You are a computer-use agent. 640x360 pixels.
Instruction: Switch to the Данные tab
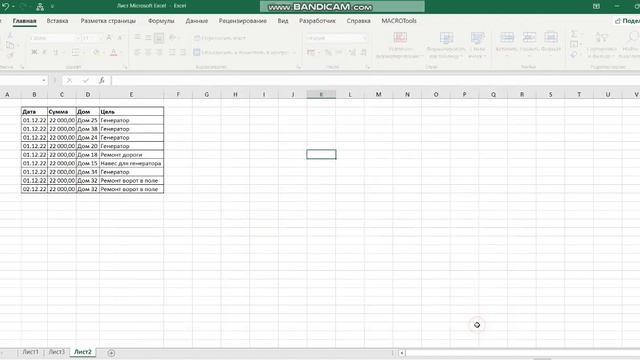click(197, 21)
